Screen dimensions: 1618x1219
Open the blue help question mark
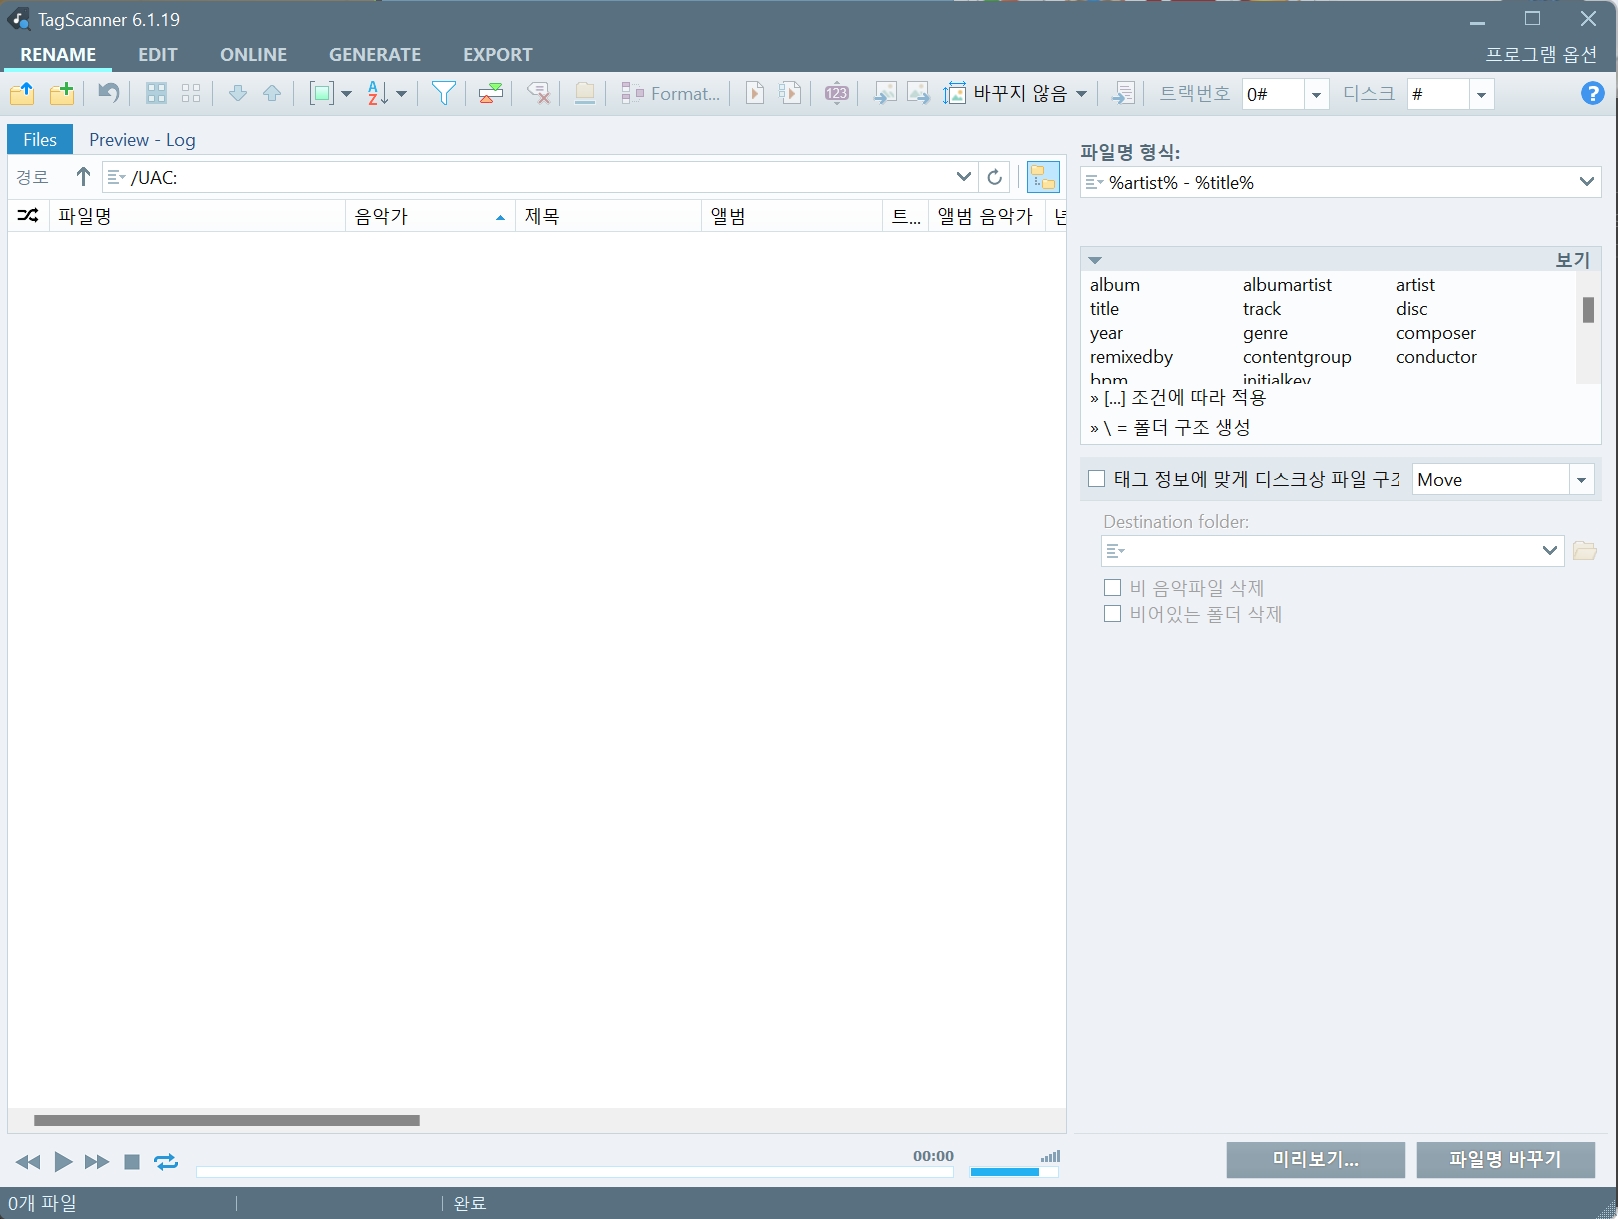[x=1592, y=94]
